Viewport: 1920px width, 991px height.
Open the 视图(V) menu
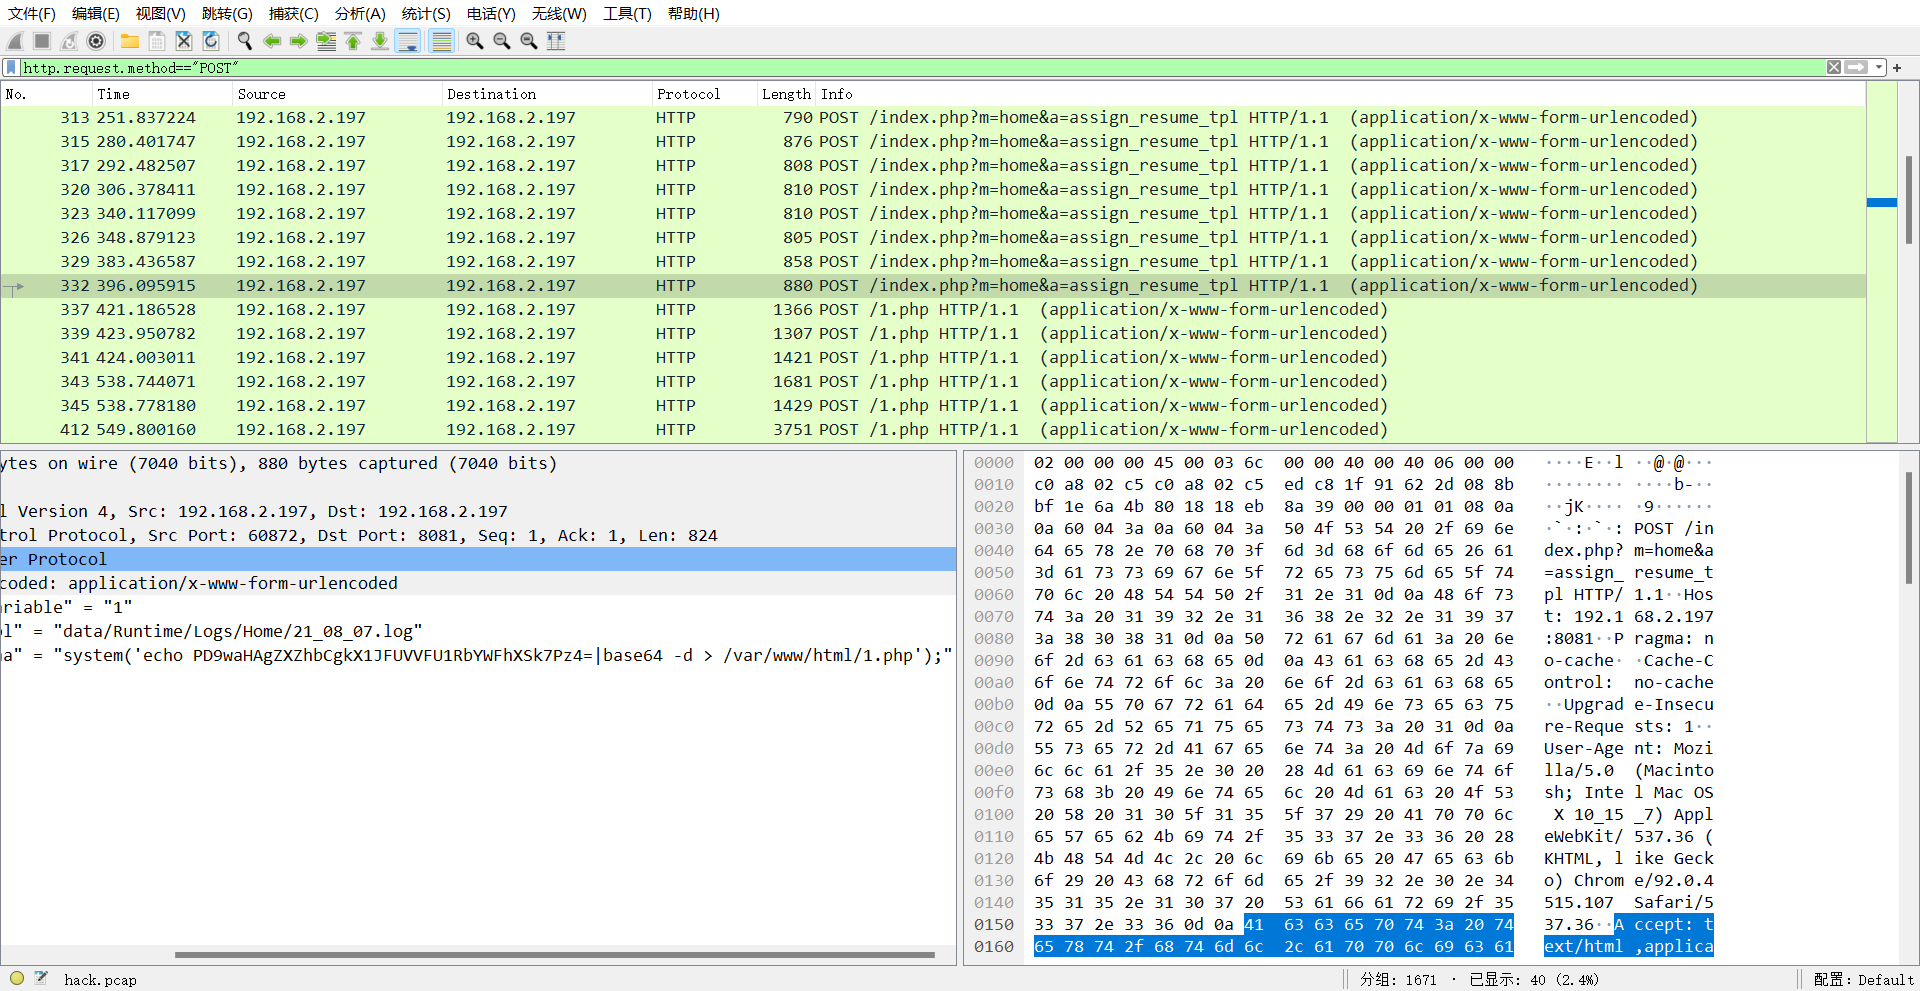(161, 13)
